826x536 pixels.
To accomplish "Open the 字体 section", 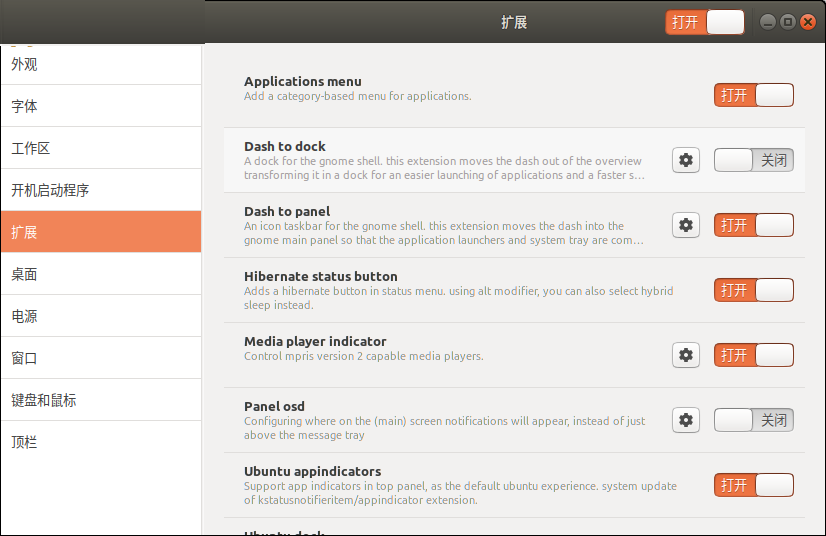I will (x=100, y=106).
